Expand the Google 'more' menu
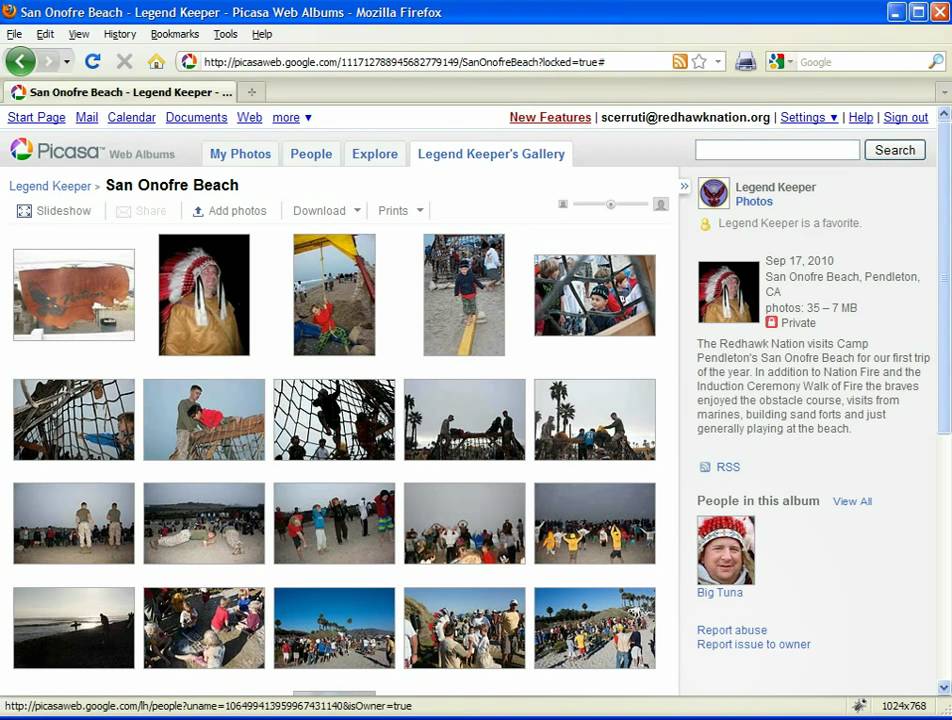 point(292,117)
